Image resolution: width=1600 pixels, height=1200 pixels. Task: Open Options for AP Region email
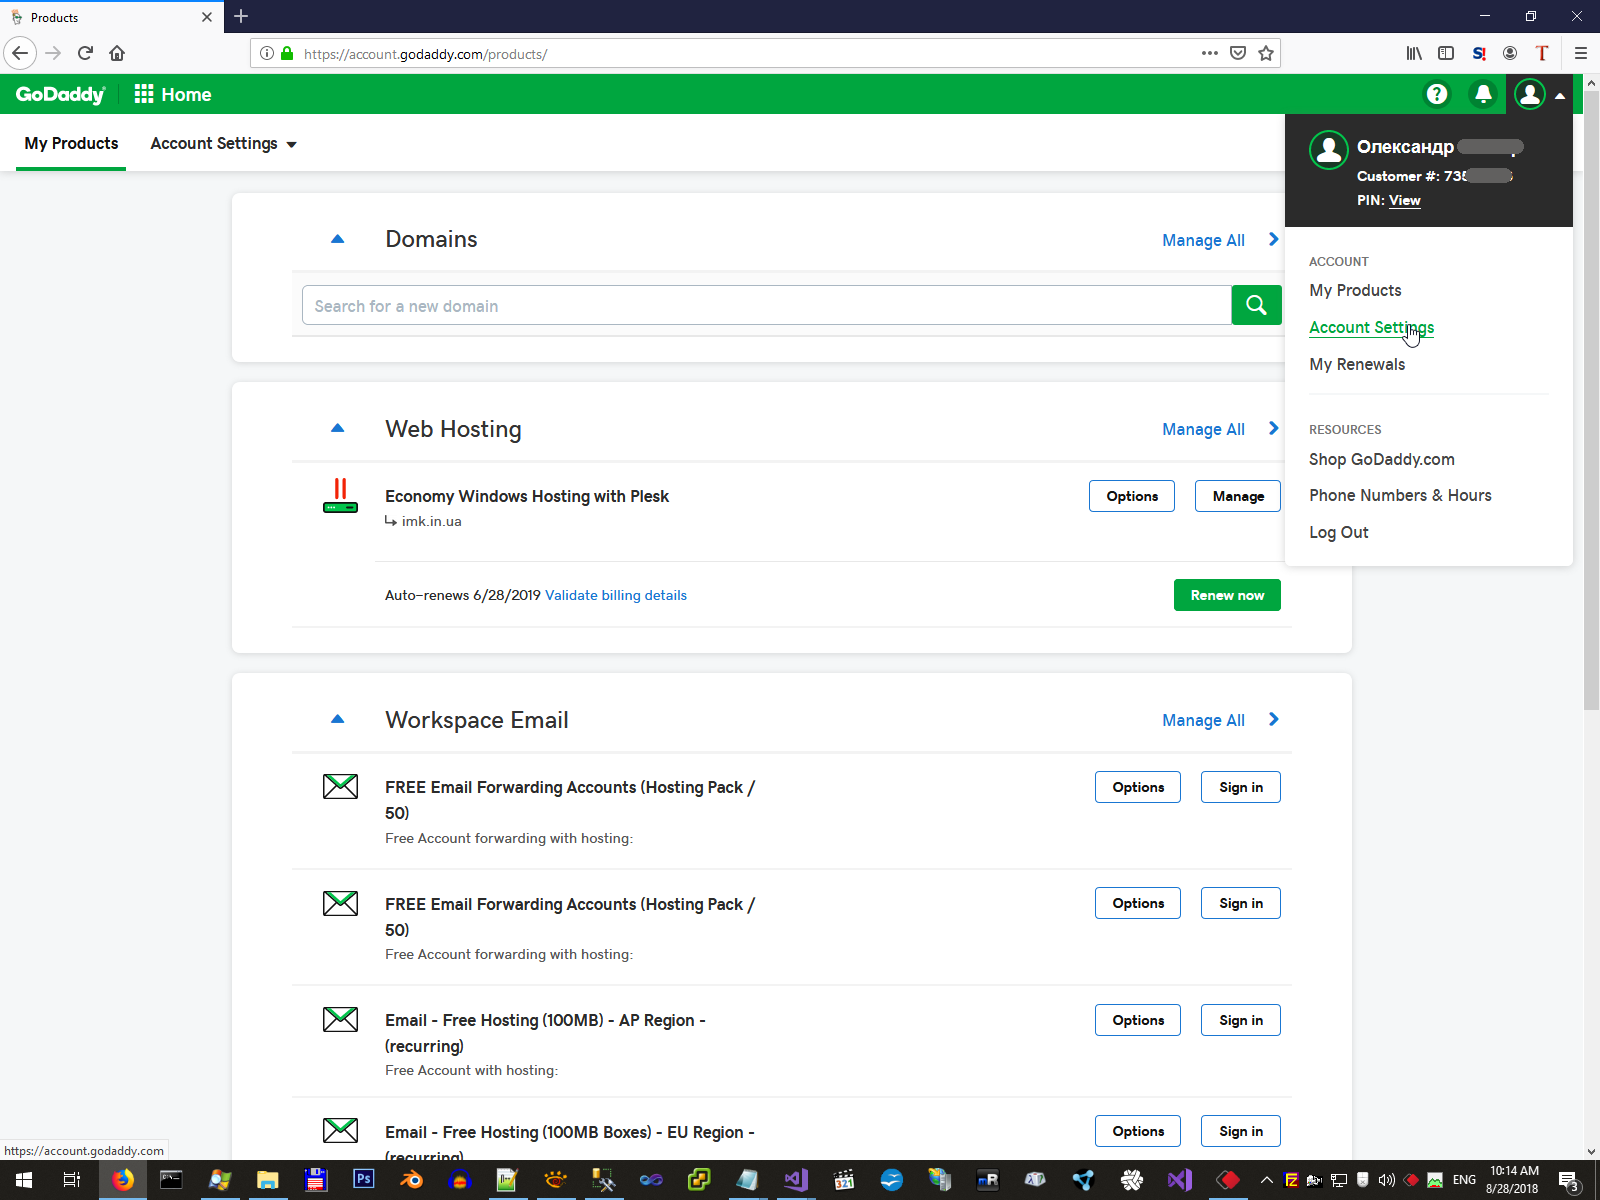click(x=1138, y=1020)
